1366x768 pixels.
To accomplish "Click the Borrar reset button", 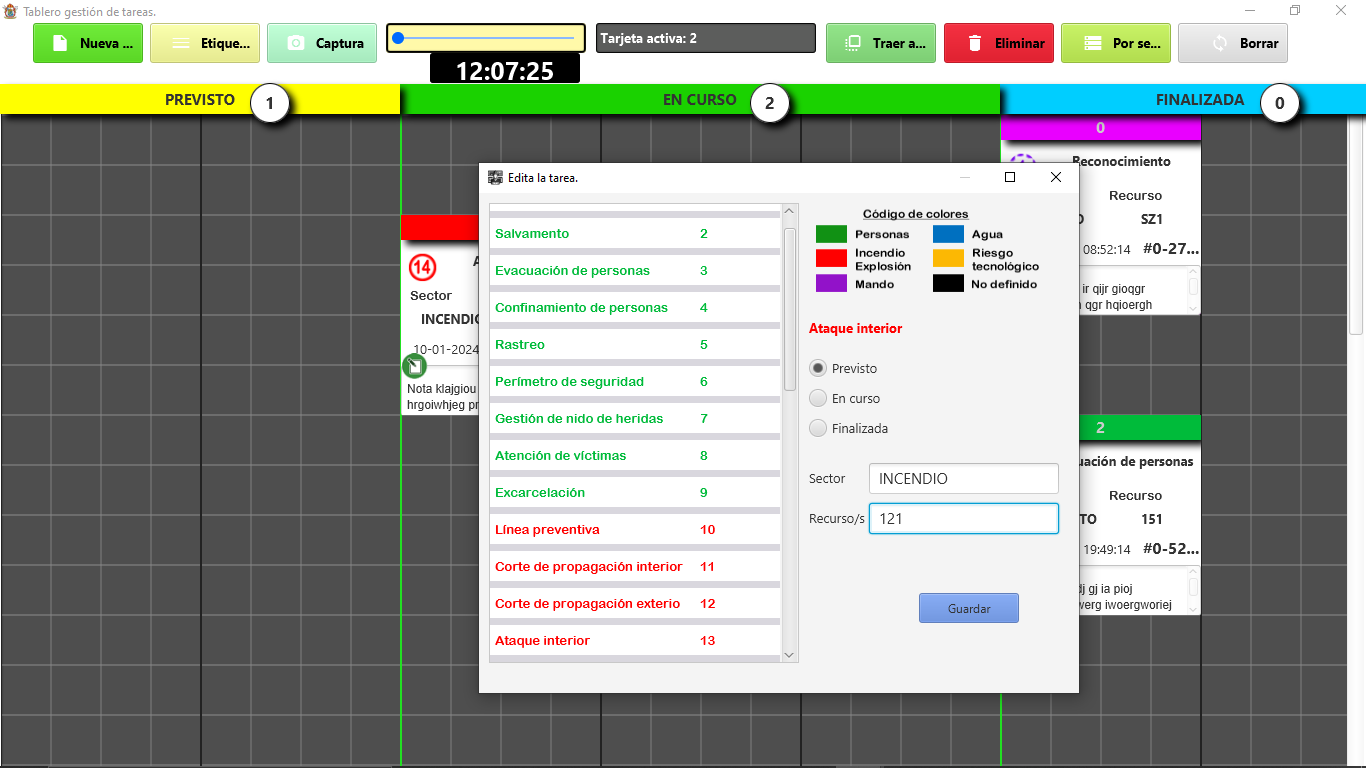I will coord(1233,43).
